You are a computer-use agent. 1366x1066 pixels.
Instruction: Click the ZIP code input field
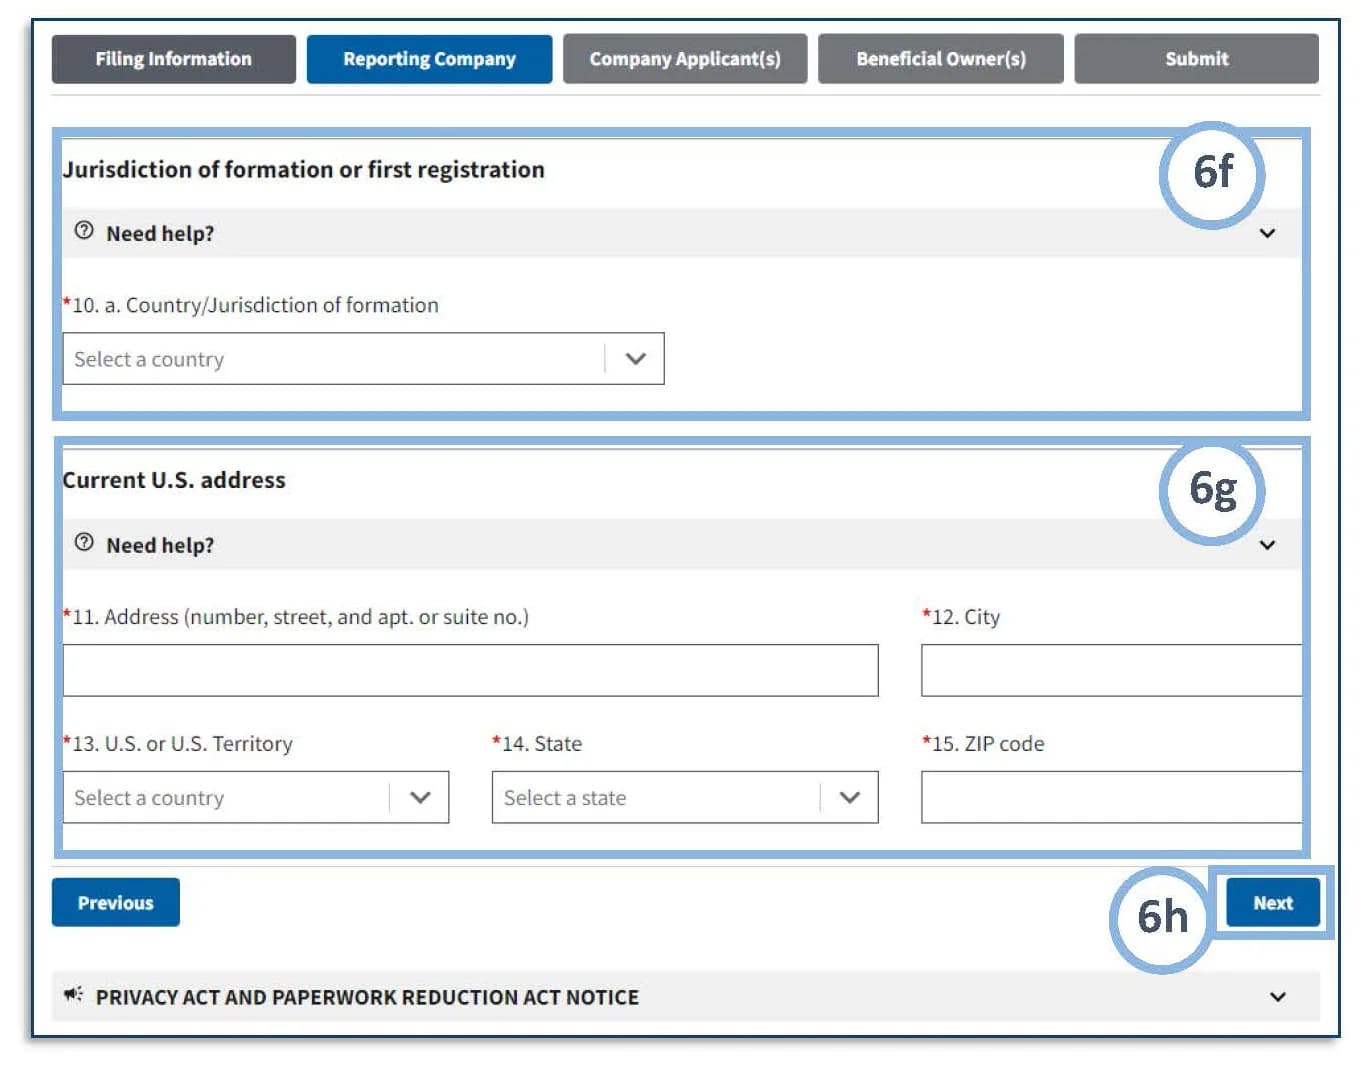(x=1111, y=797)
